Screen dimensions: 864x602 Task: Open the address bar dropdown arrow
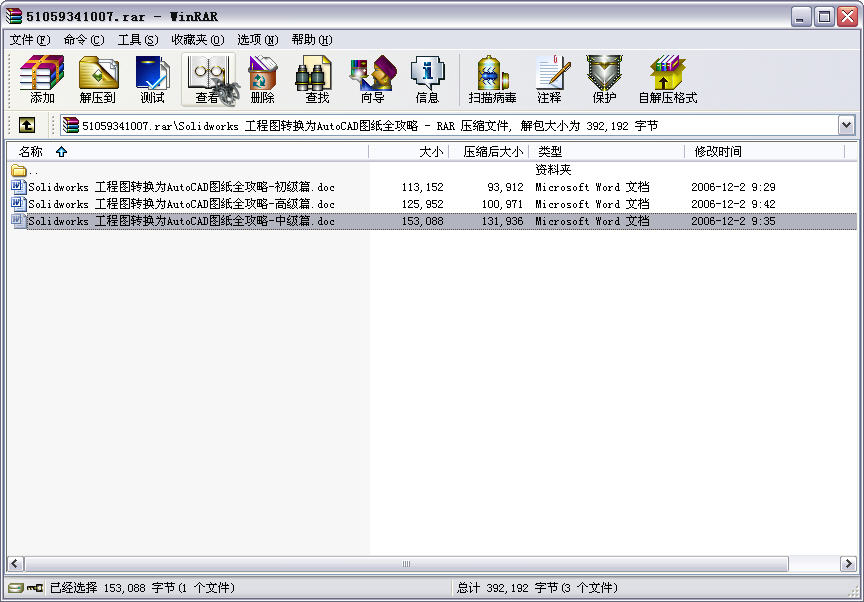(x=846, y=126)
